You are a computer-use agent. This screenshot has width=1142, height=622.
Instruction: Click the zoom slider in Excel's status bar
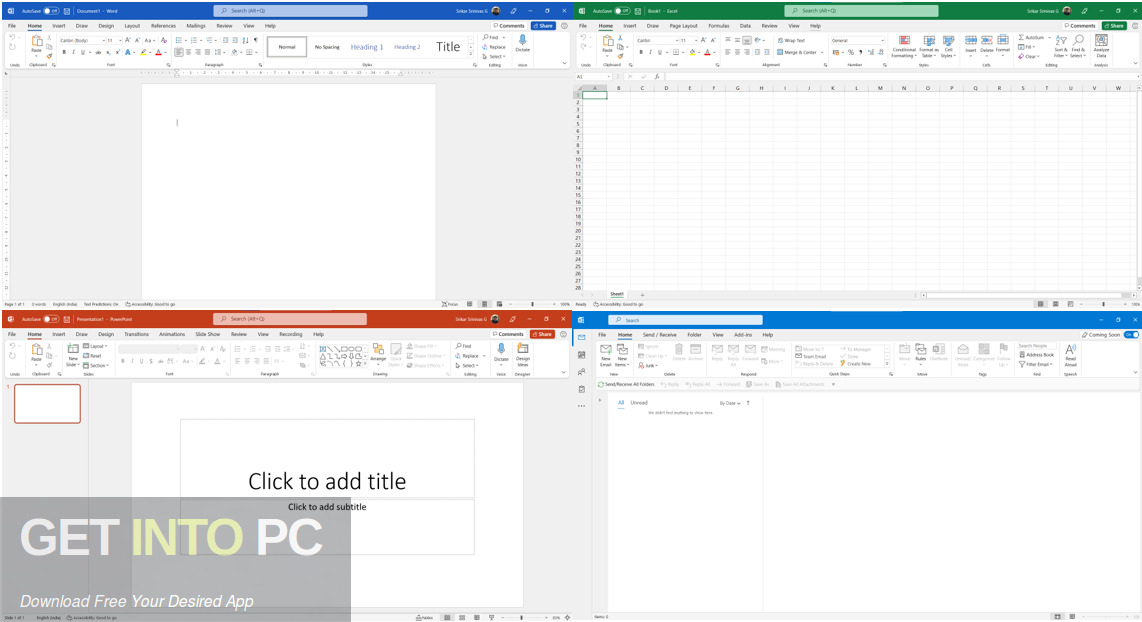pyautogui.click(x=1103, y=304)
